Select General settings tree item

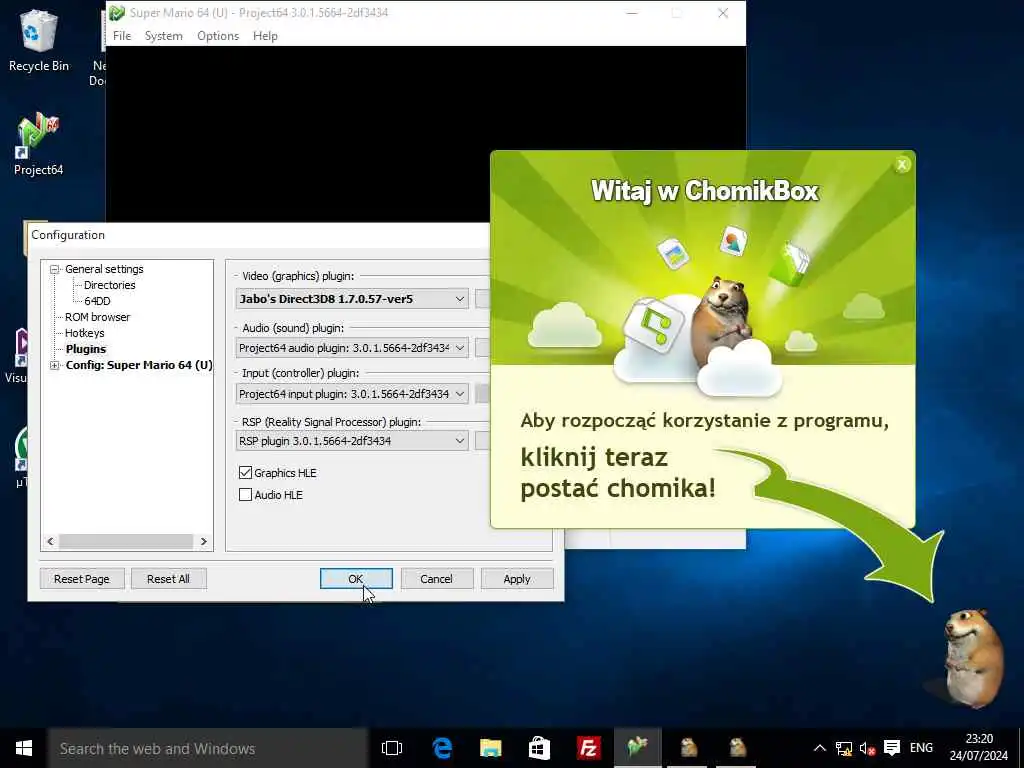coord(104,269)
